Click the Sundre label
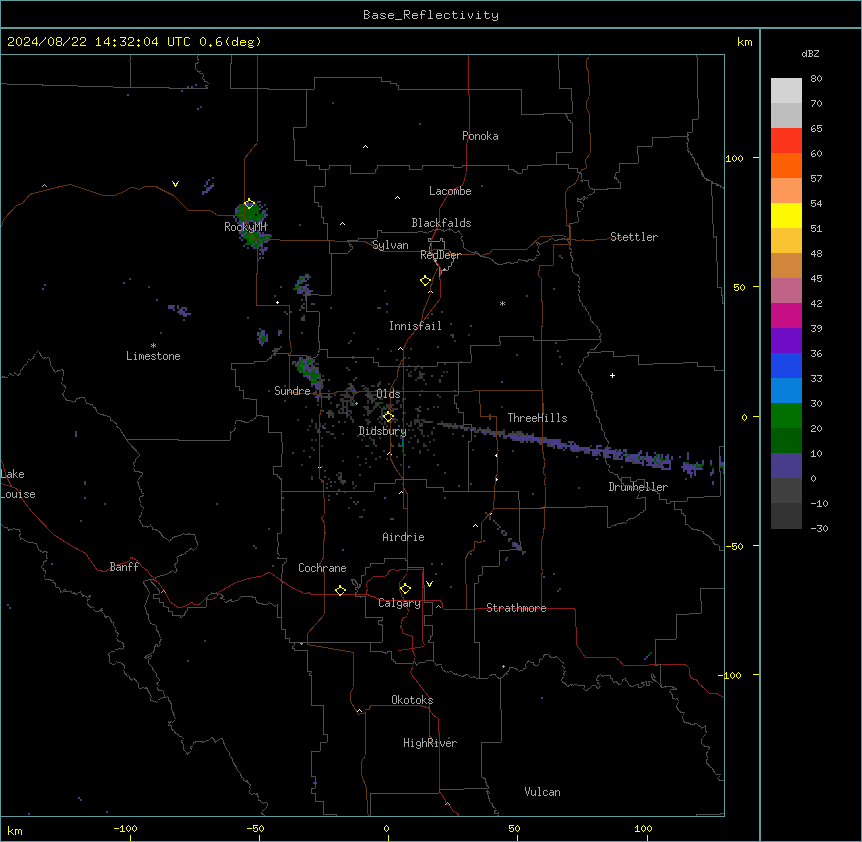Image resolution: width=862 pixels, height=842 pixels. 292,391
